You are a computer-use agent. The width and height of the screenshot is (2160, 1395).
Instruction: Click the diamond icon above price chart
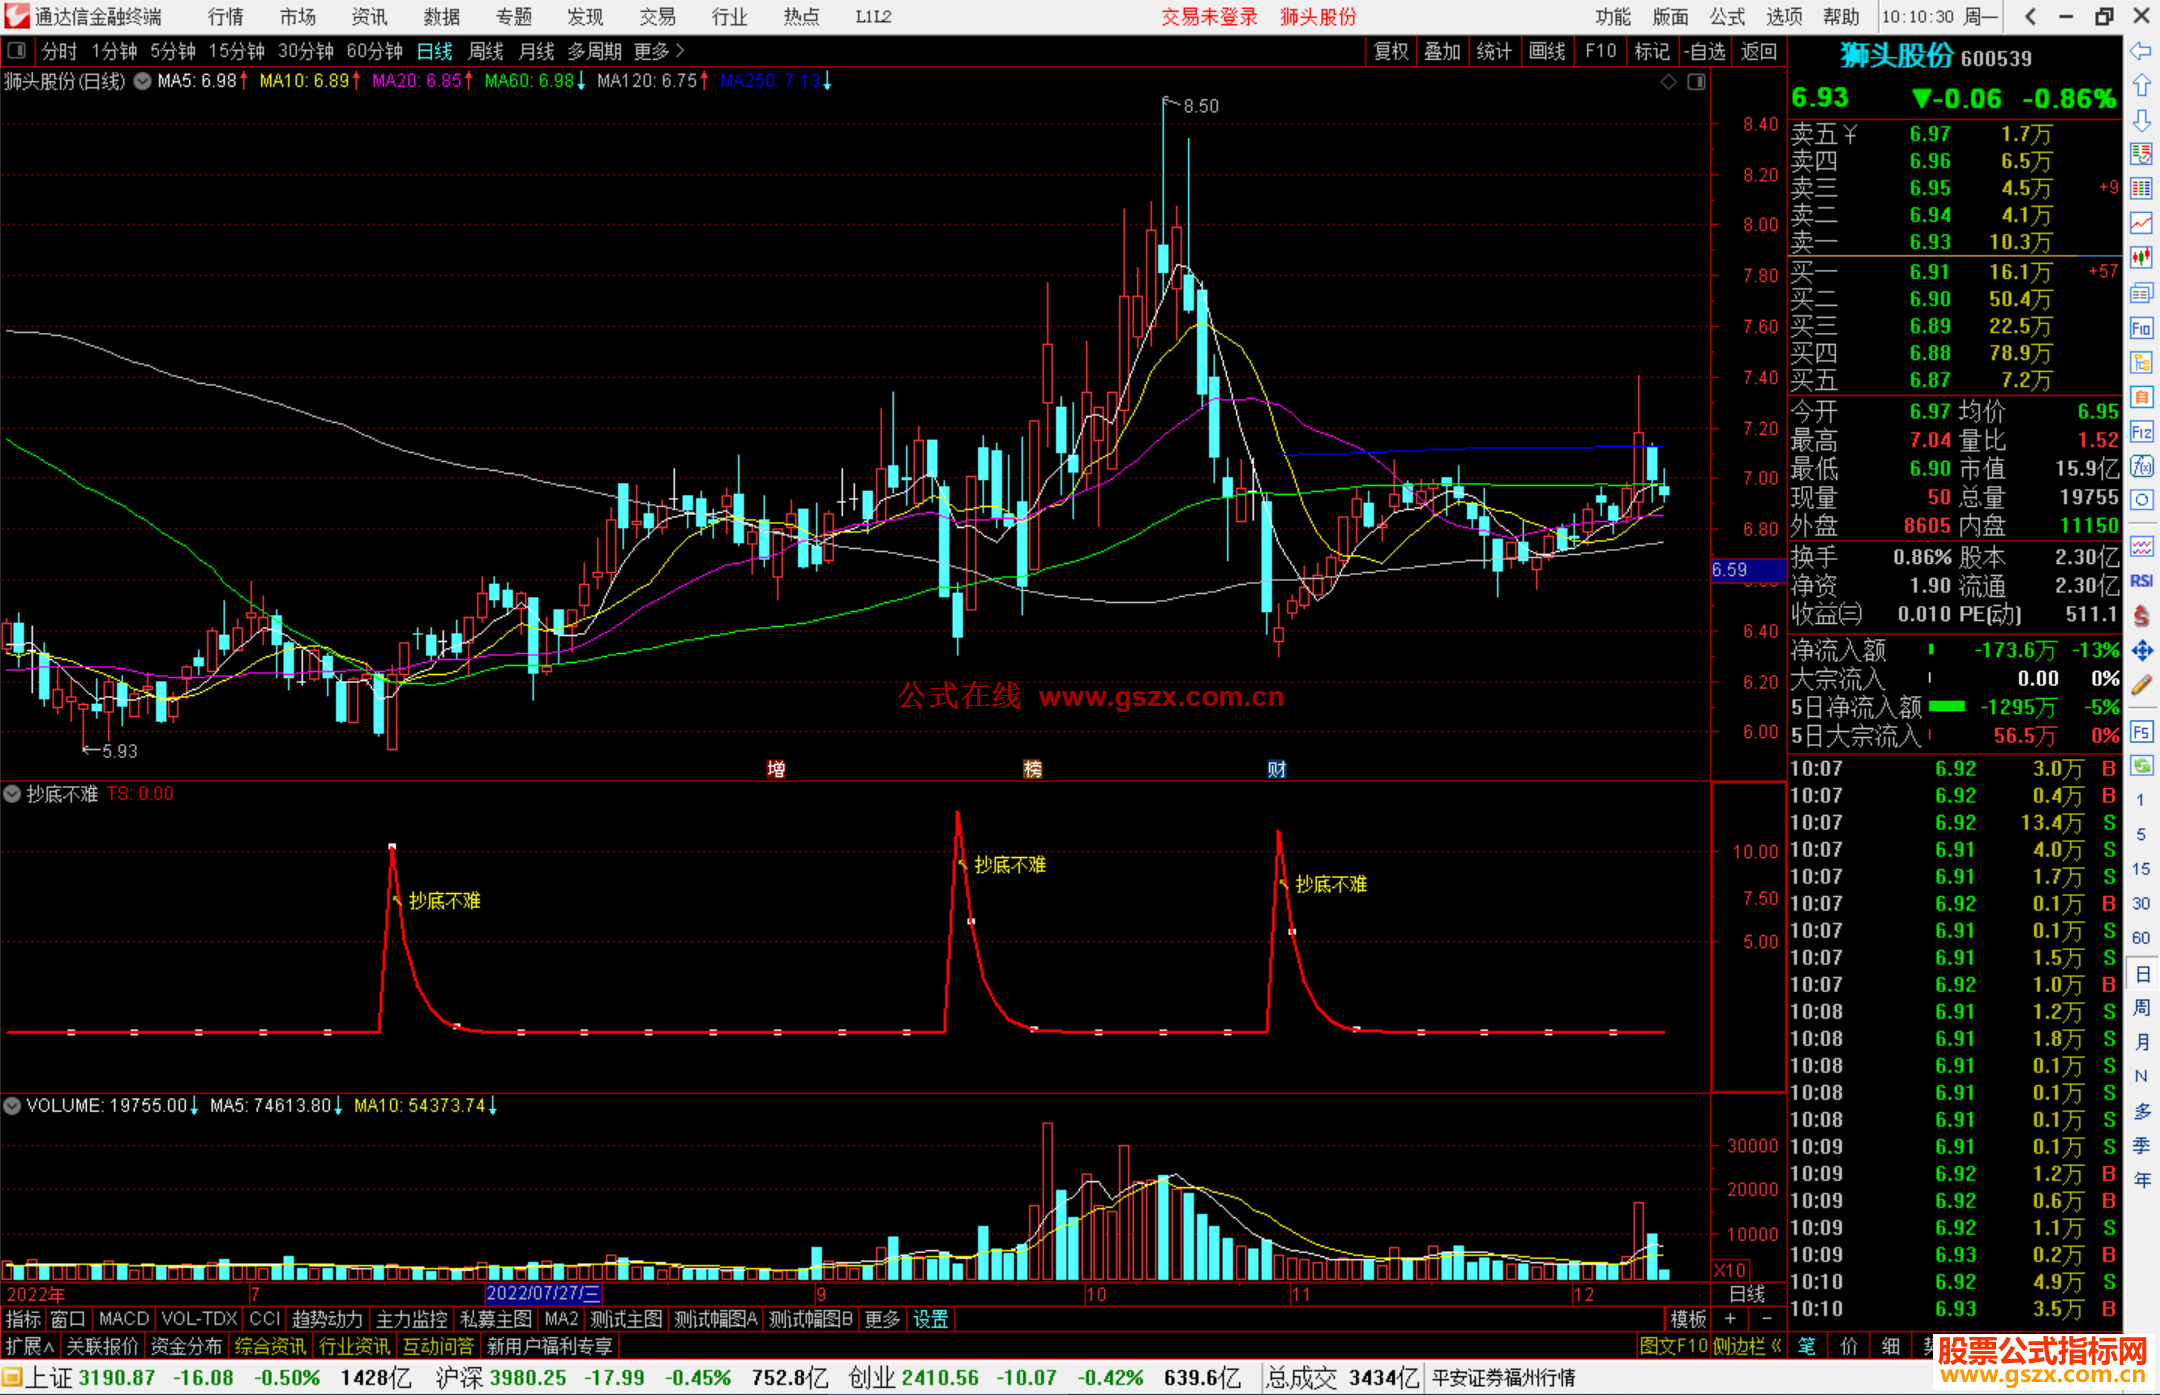point(1668,82)
